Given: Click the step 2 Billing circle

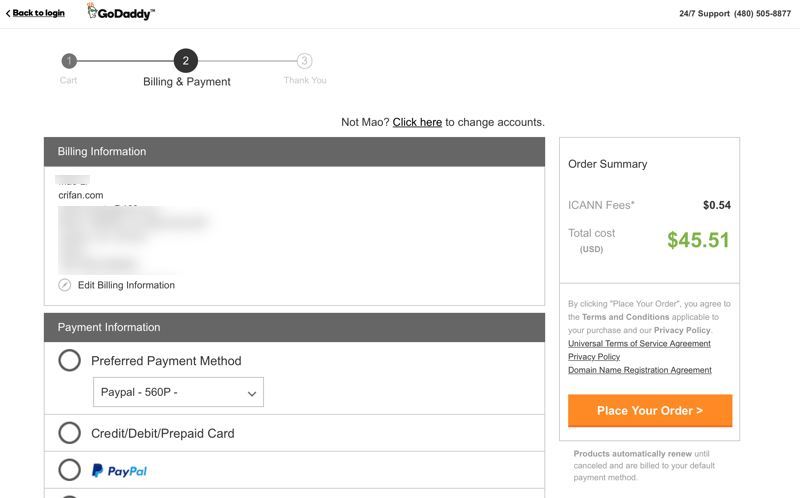Looking at the screenshot, I should click(x=185, y=61).
